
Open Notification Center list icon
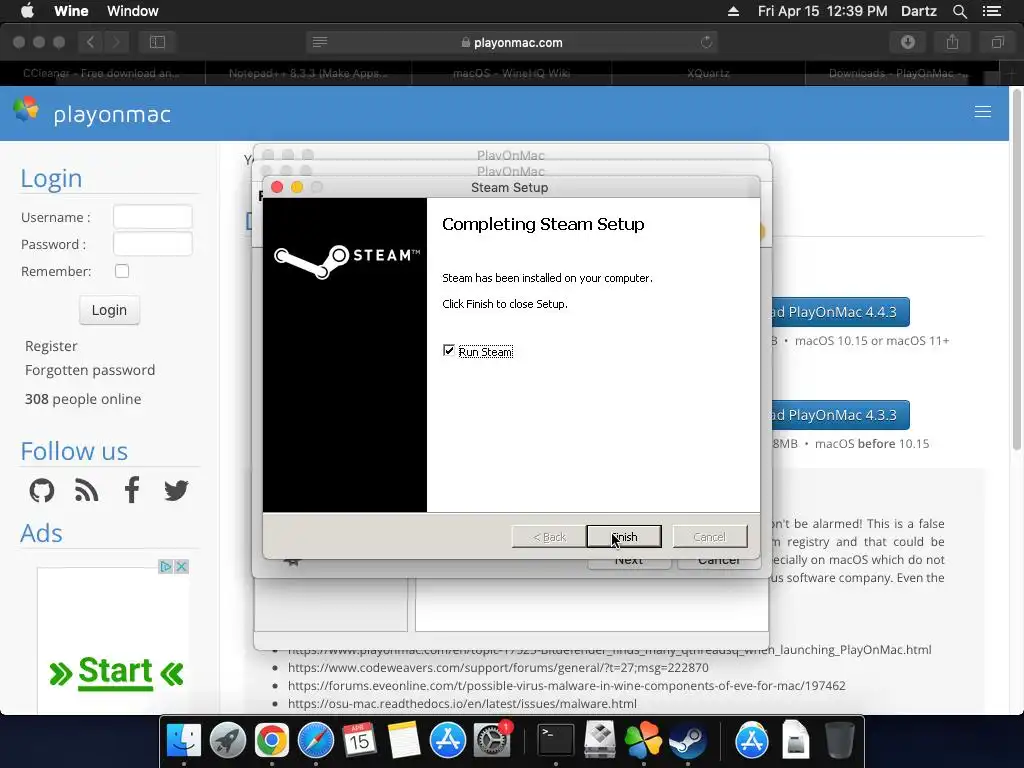coord(991,11)
